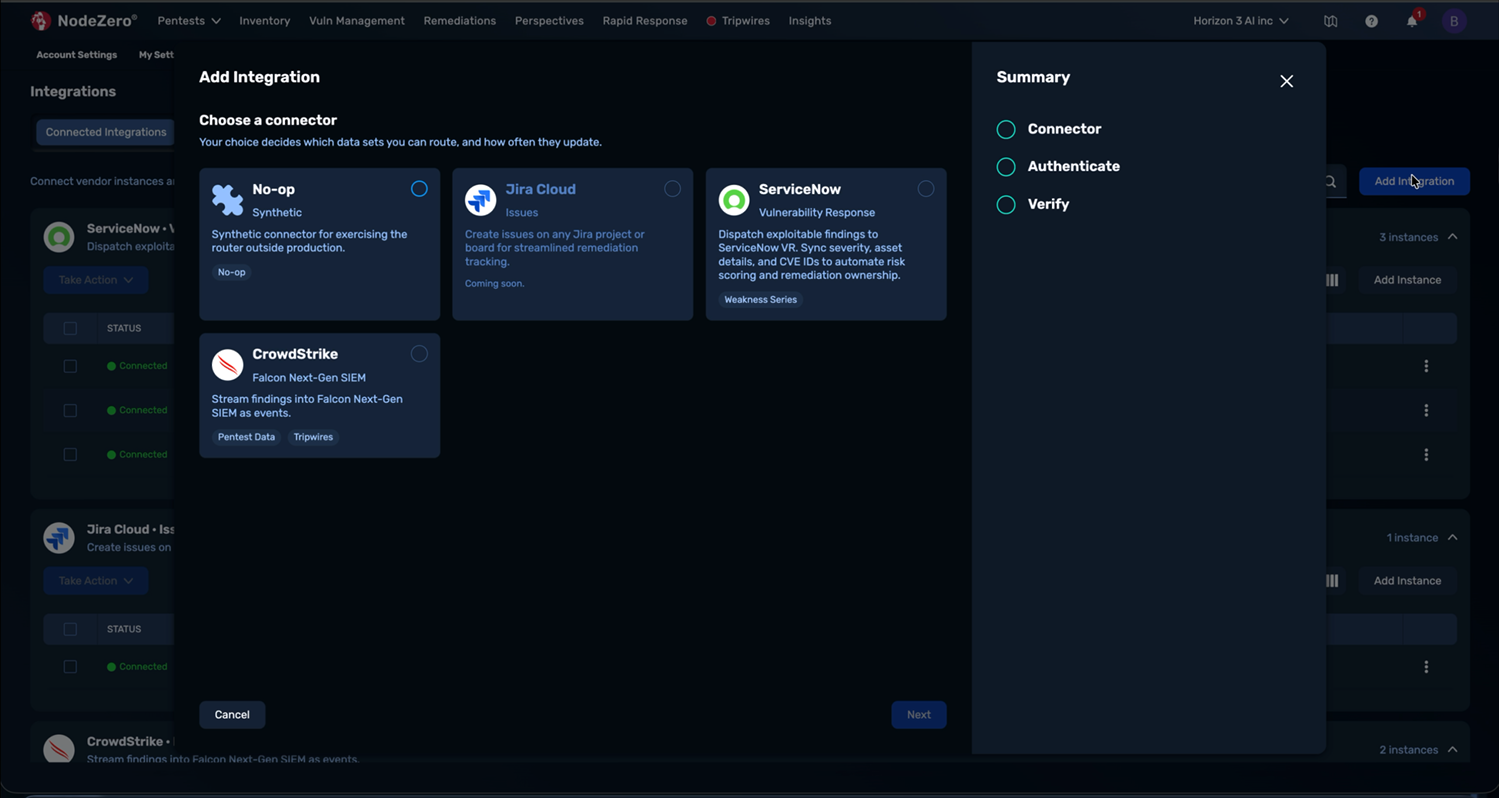The height and width of the screenshot is (798, 1499).
Task: Click Add Instance in ServiceNow section
Action: pos(1407,280)
